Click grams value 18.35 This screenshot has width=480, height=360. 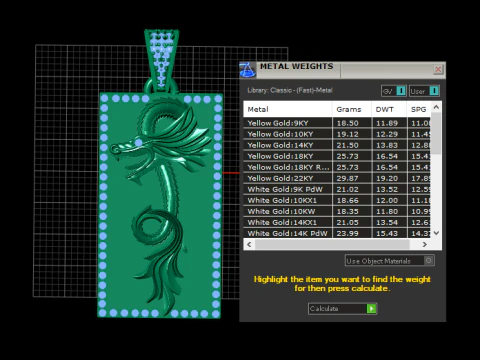point(347,211)
